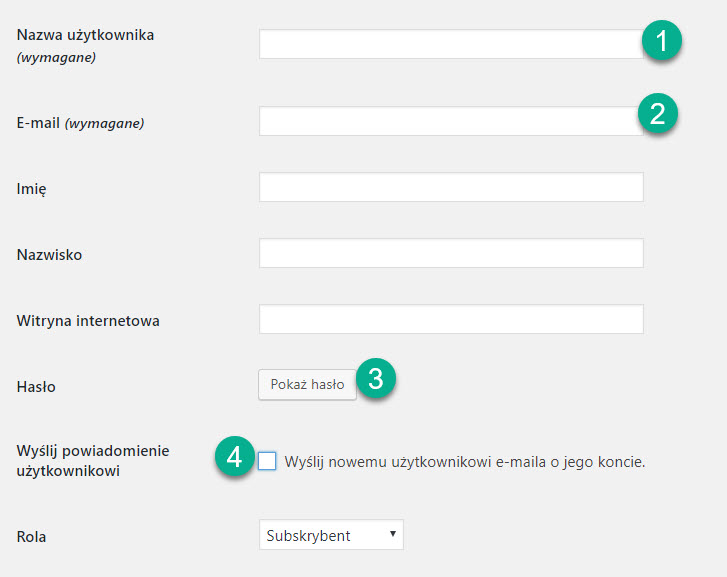
Task: Click the green number 1 badge
Action: (x=660, y=42)
